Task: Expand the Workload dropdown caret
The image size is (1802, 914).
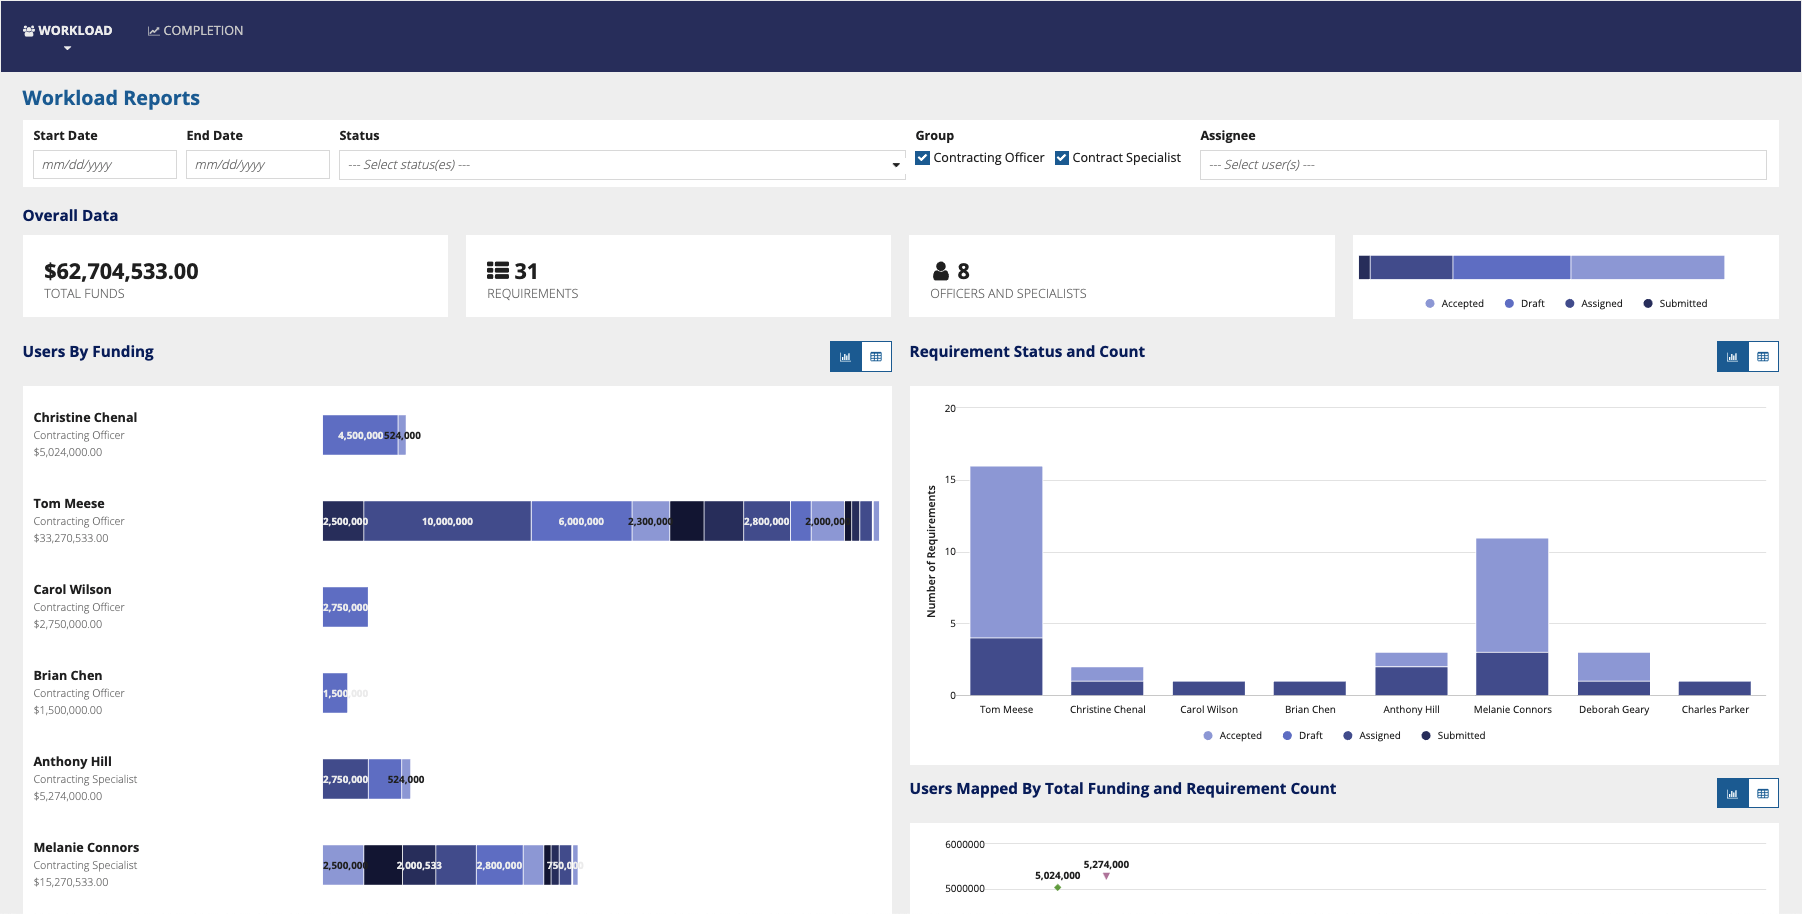Action: 67,48
